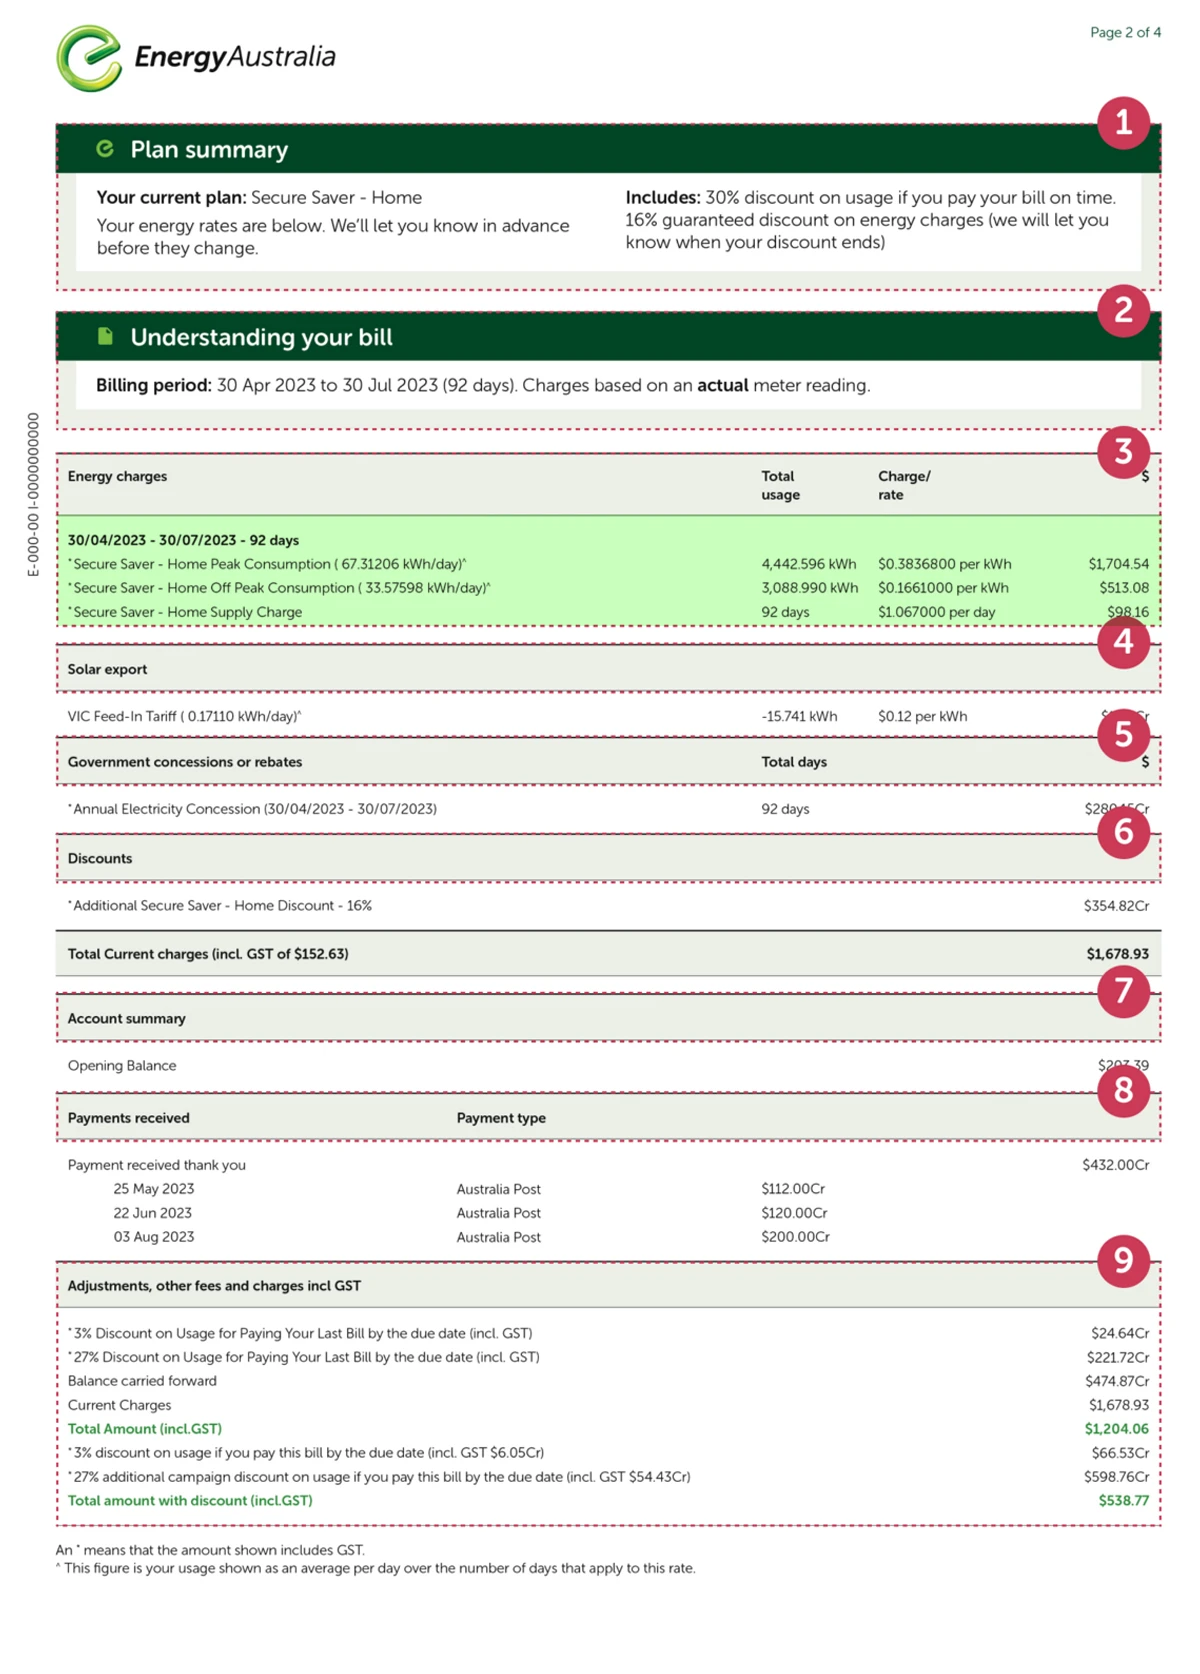Select red marker 4 above Solar export

[x=1123, y=642]
